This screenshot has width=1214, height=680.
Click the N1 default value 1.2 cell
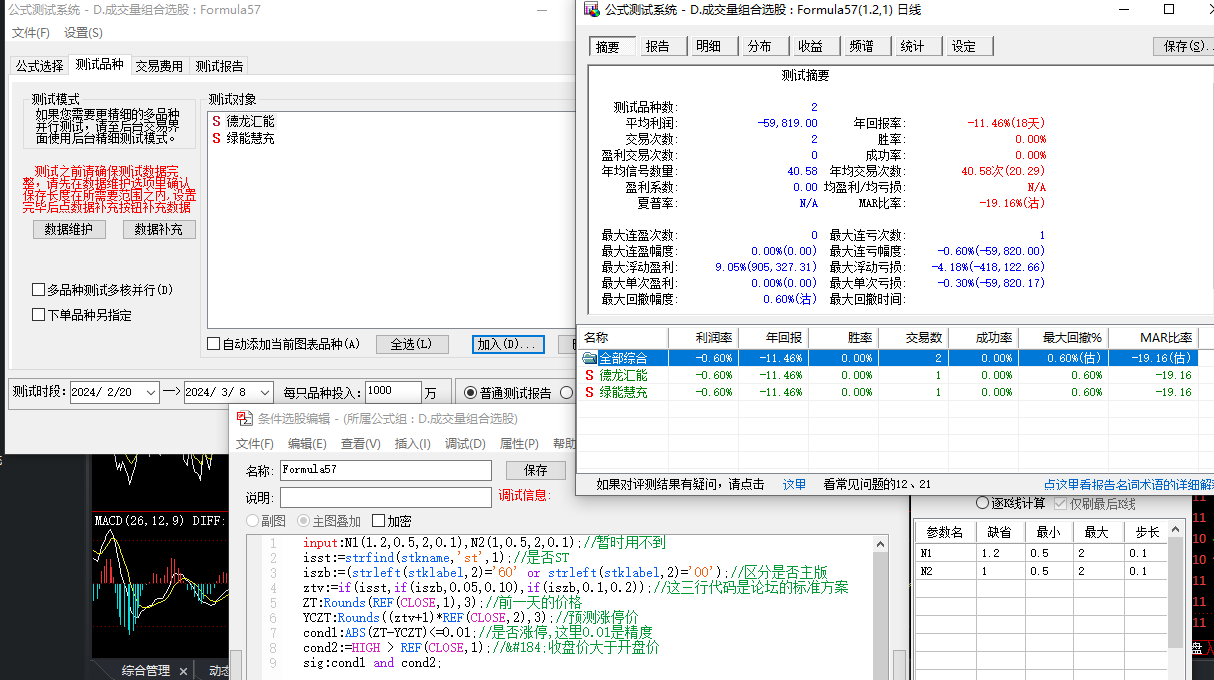(x=1000, y=553)
